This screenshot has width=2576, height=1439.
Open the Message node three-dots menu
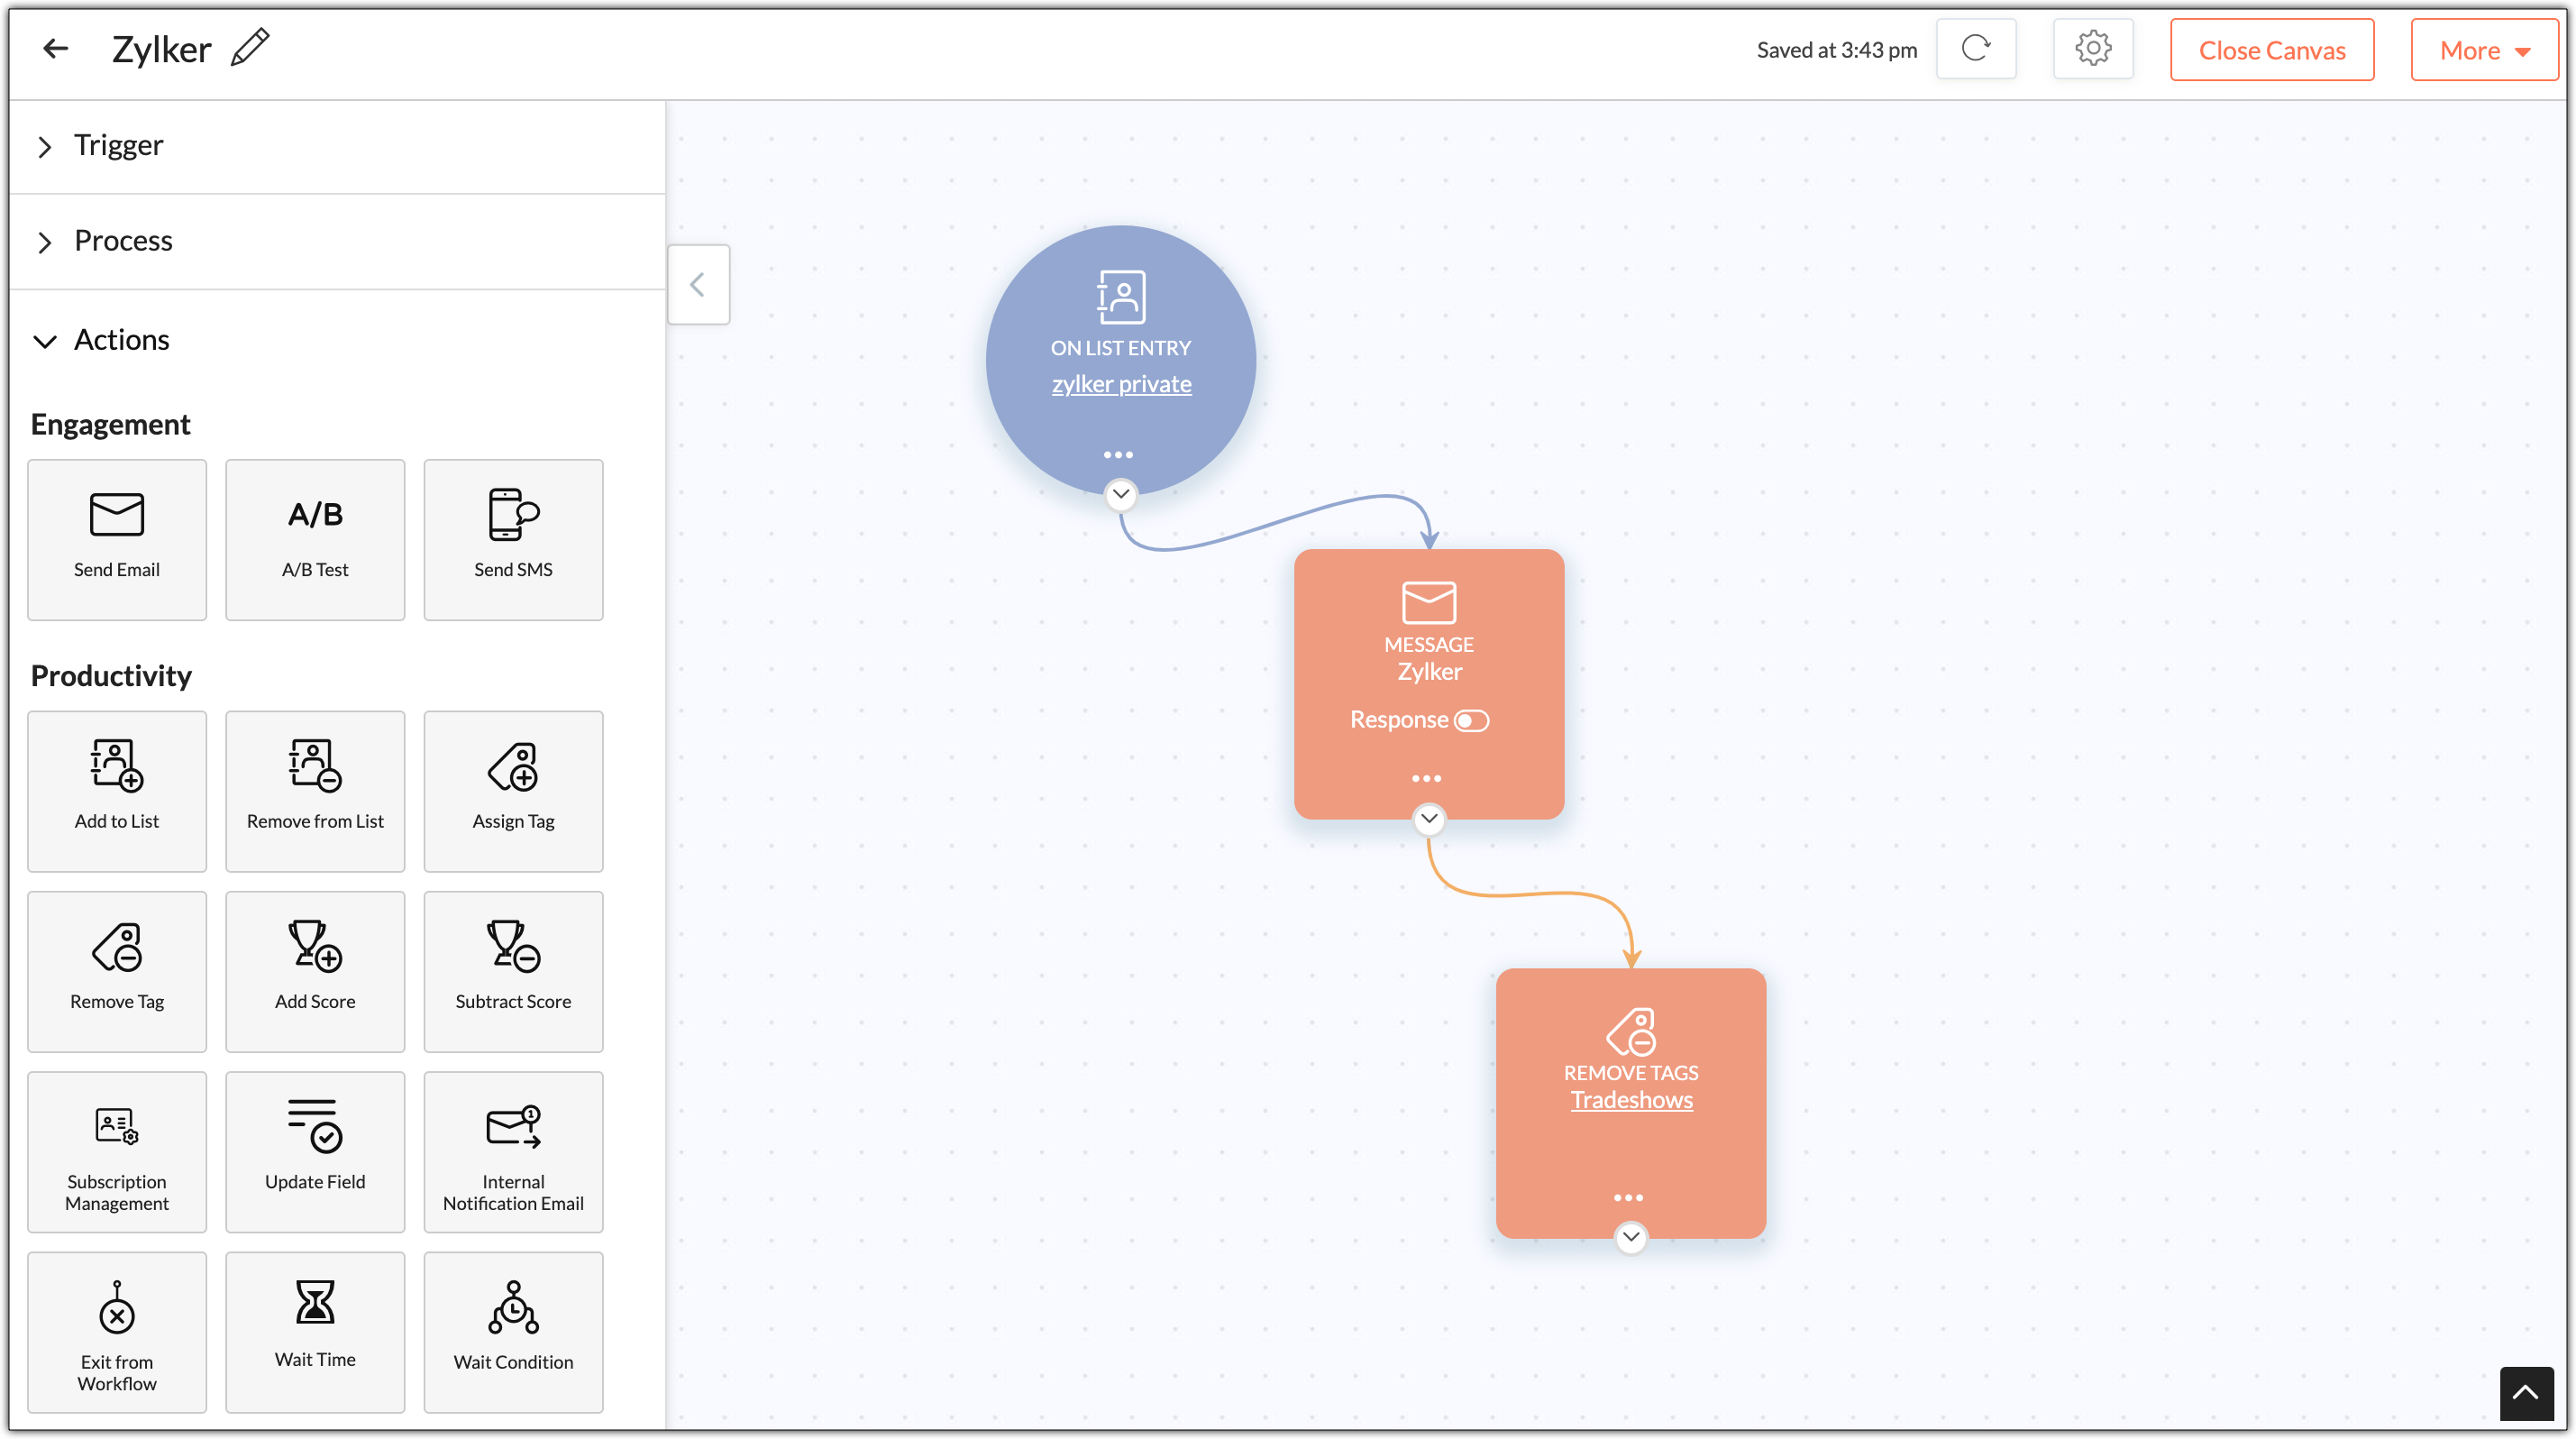1427,778
